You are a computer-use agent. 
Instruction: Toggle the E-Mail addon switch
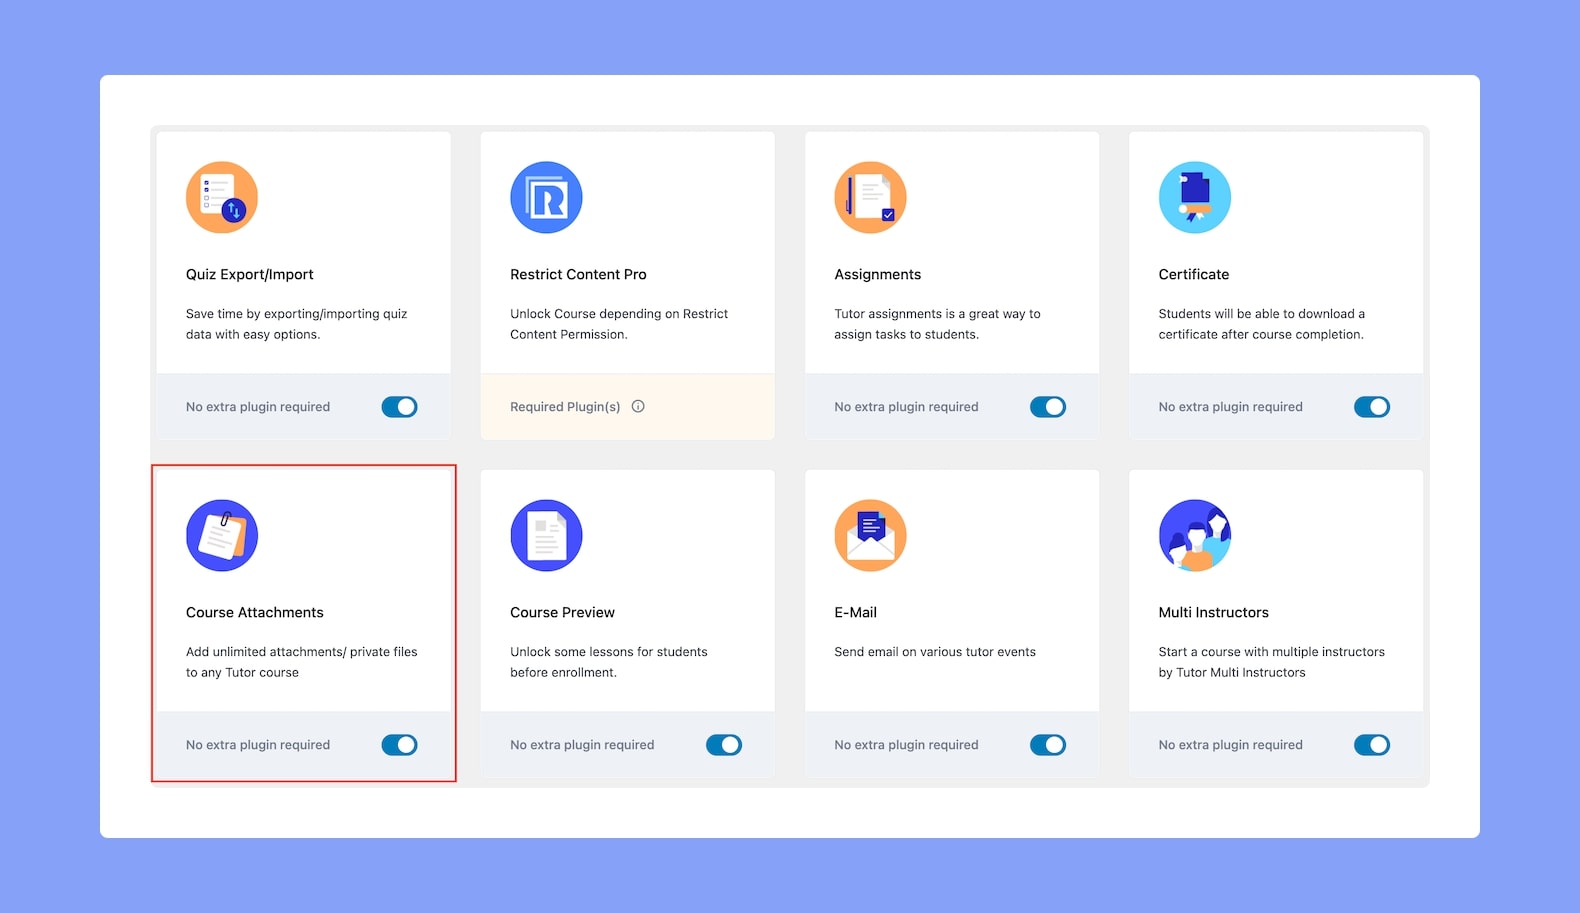click(1048, 745)
